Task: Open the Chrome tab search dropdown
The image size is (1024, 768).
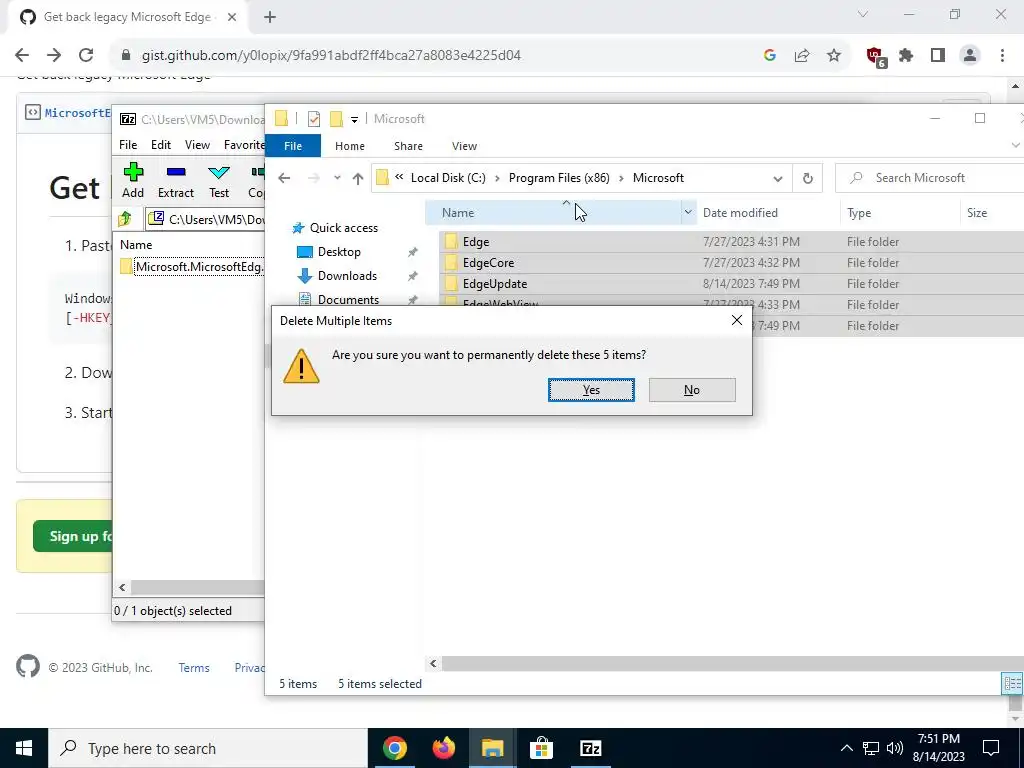Action: coord(863,14)
